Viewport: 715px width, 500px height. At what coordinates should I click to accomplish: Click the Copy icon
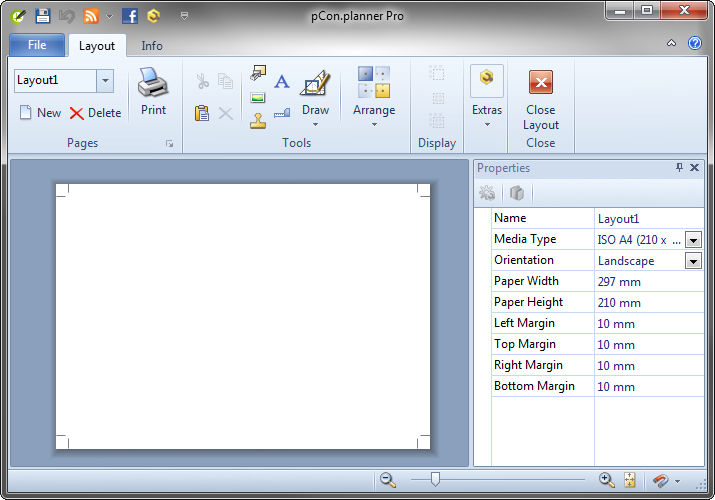coord(225,81)
